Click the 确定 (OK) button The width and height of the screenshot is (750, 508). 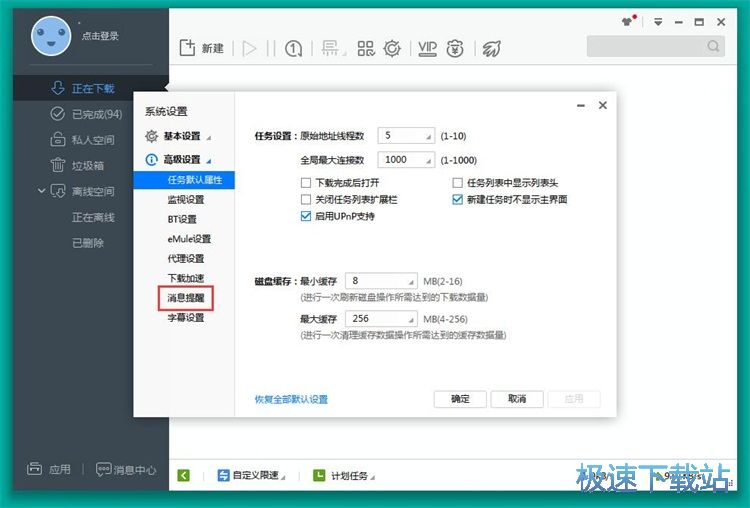pyautogui.click(x=460, y=398)
